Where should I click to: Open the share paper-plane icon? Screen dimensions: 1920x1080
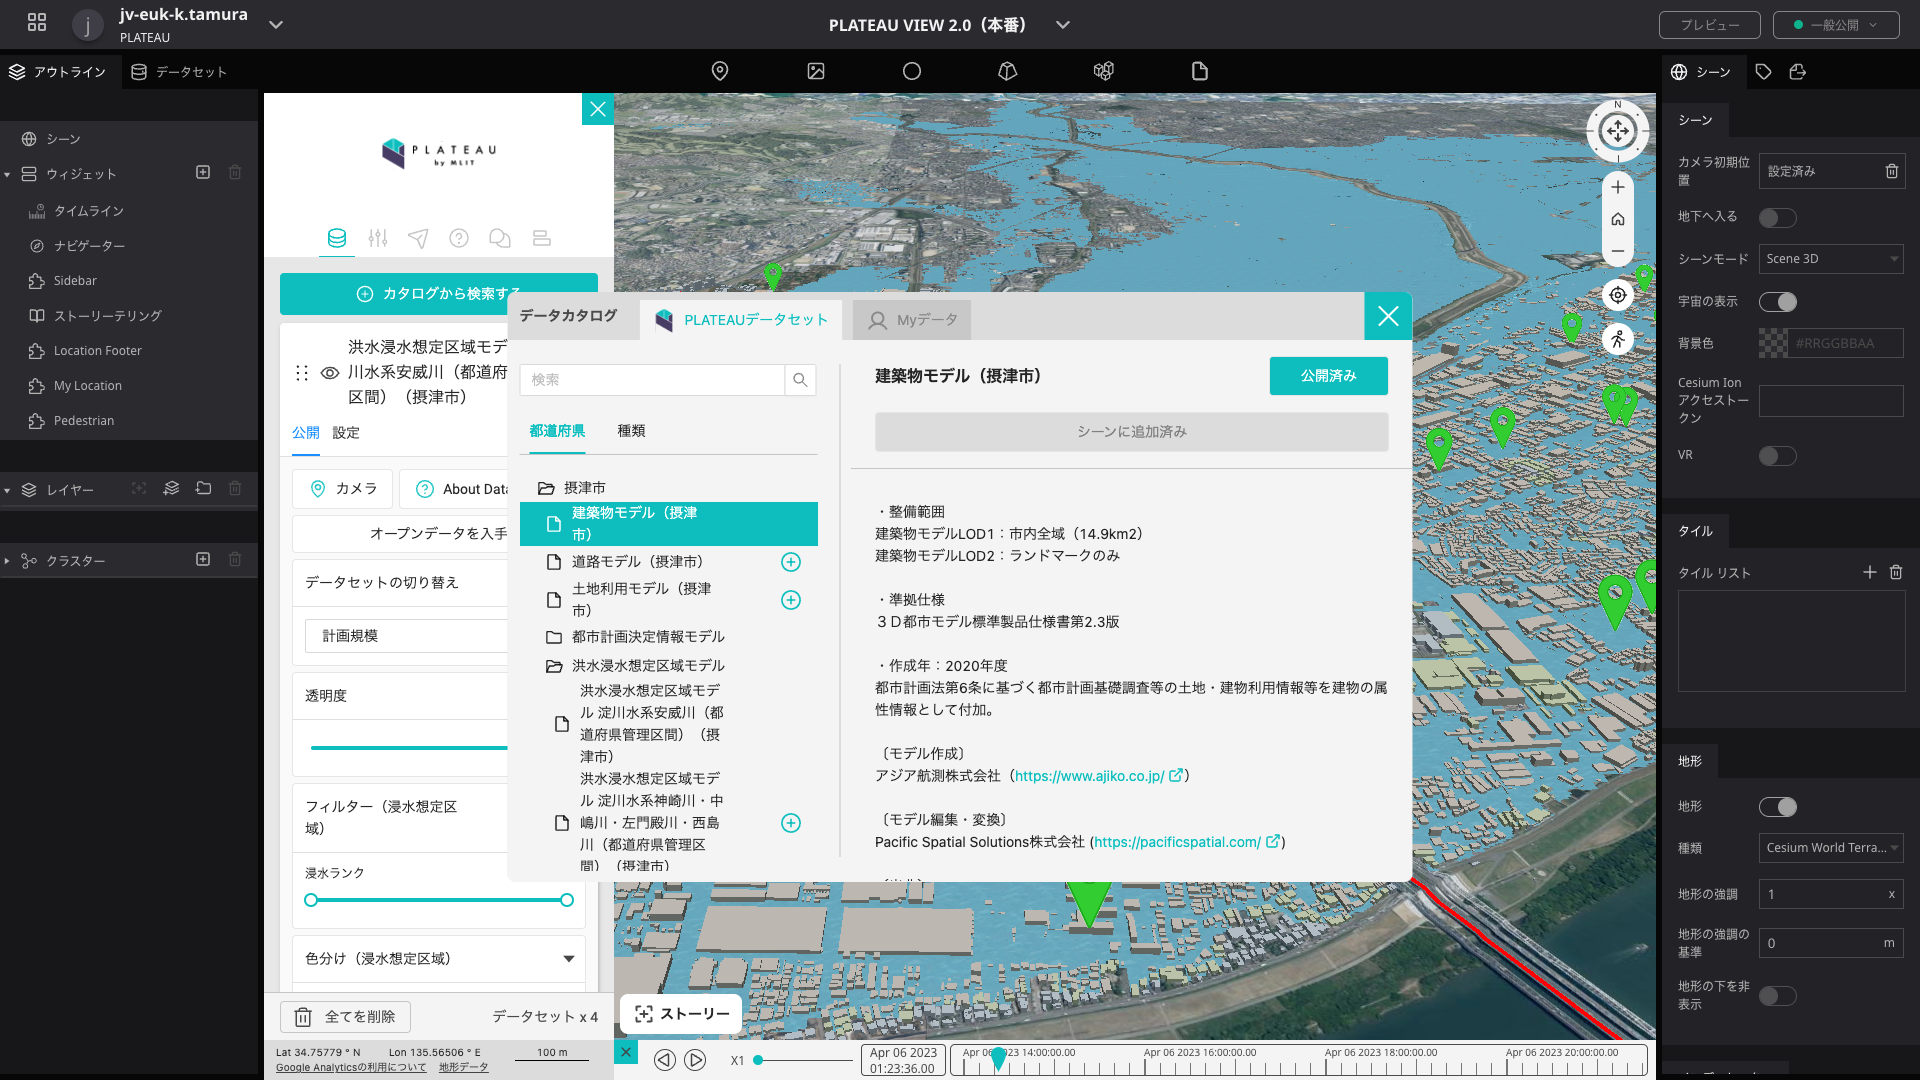(x=418, y=238)
